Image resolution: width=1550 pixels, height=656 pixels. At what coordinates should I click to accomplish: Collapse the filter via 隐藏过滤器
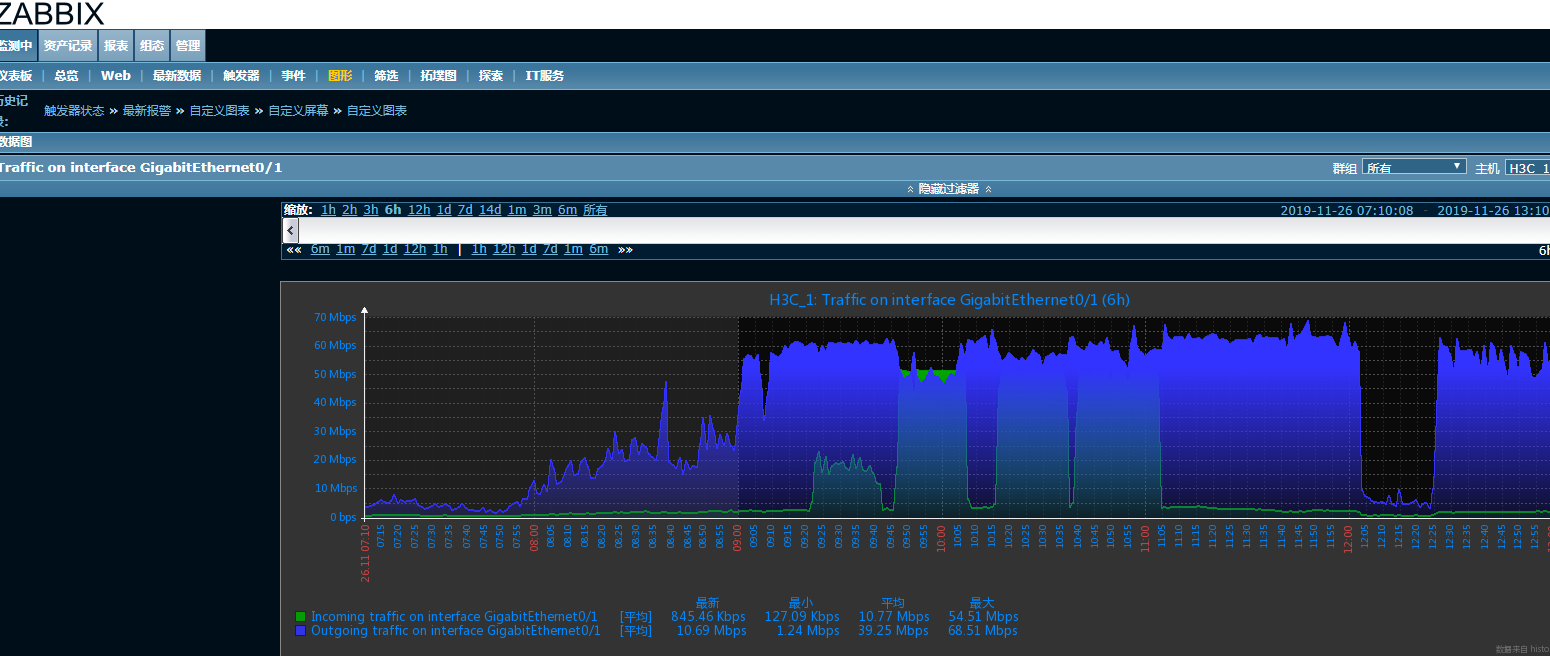point(948,189)
